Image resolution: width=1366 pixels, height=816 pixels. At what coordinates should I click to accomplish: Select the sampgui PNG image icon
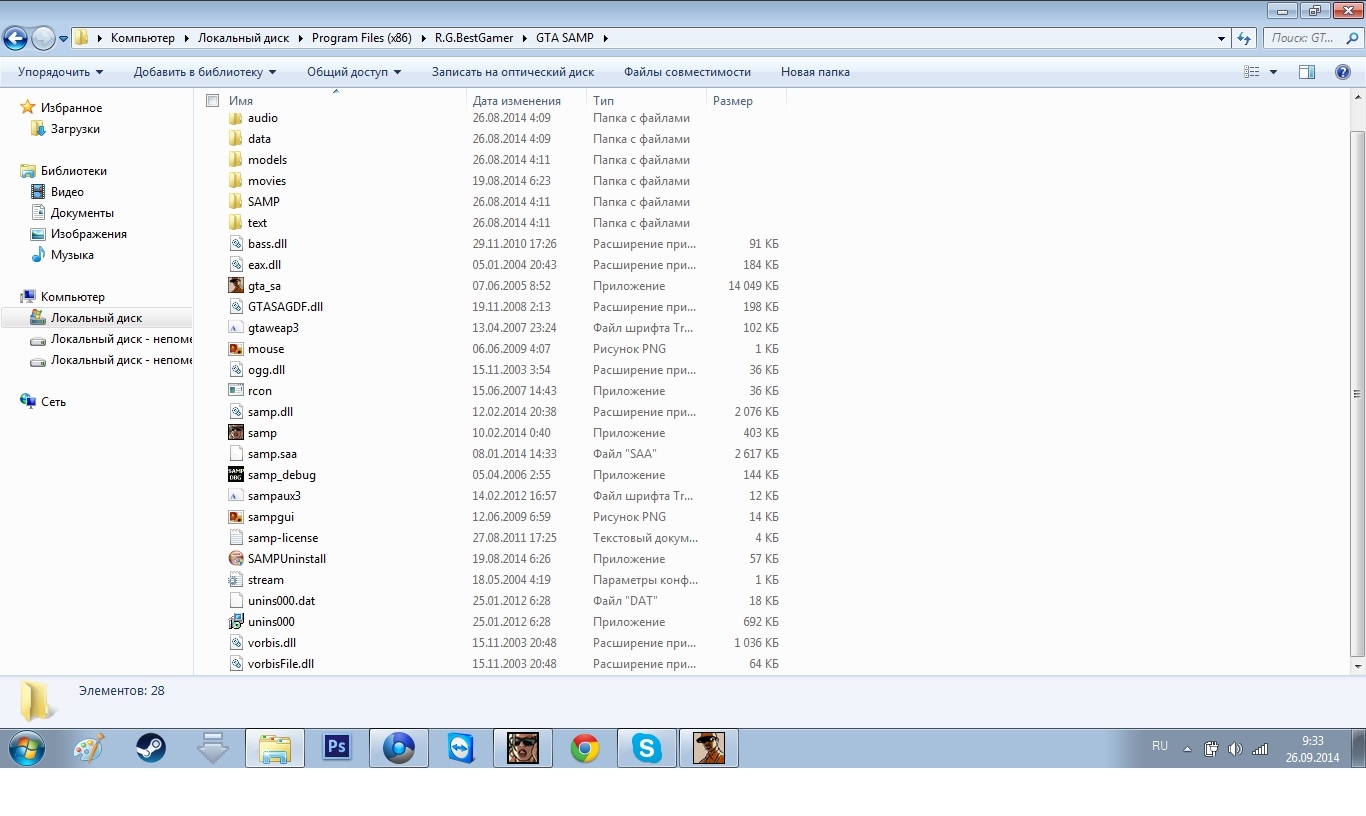[x=236, y=517]
